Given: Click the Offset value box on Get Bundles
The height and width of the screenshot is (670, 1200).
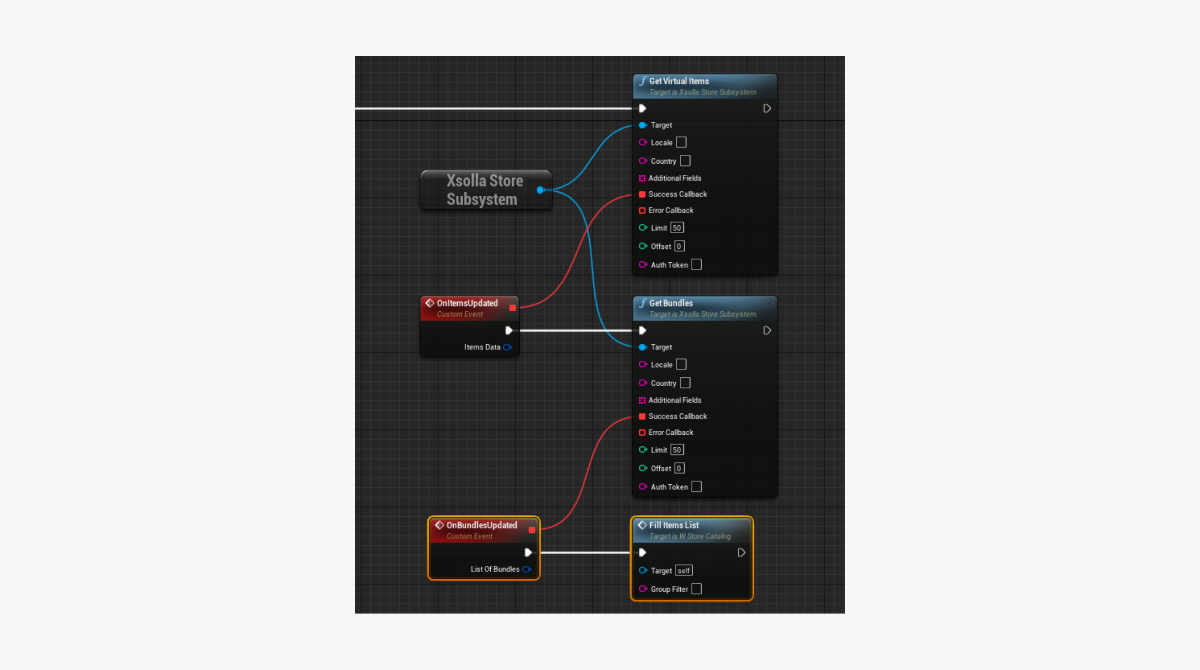Looking at the screenshot, I should [679, 468].
